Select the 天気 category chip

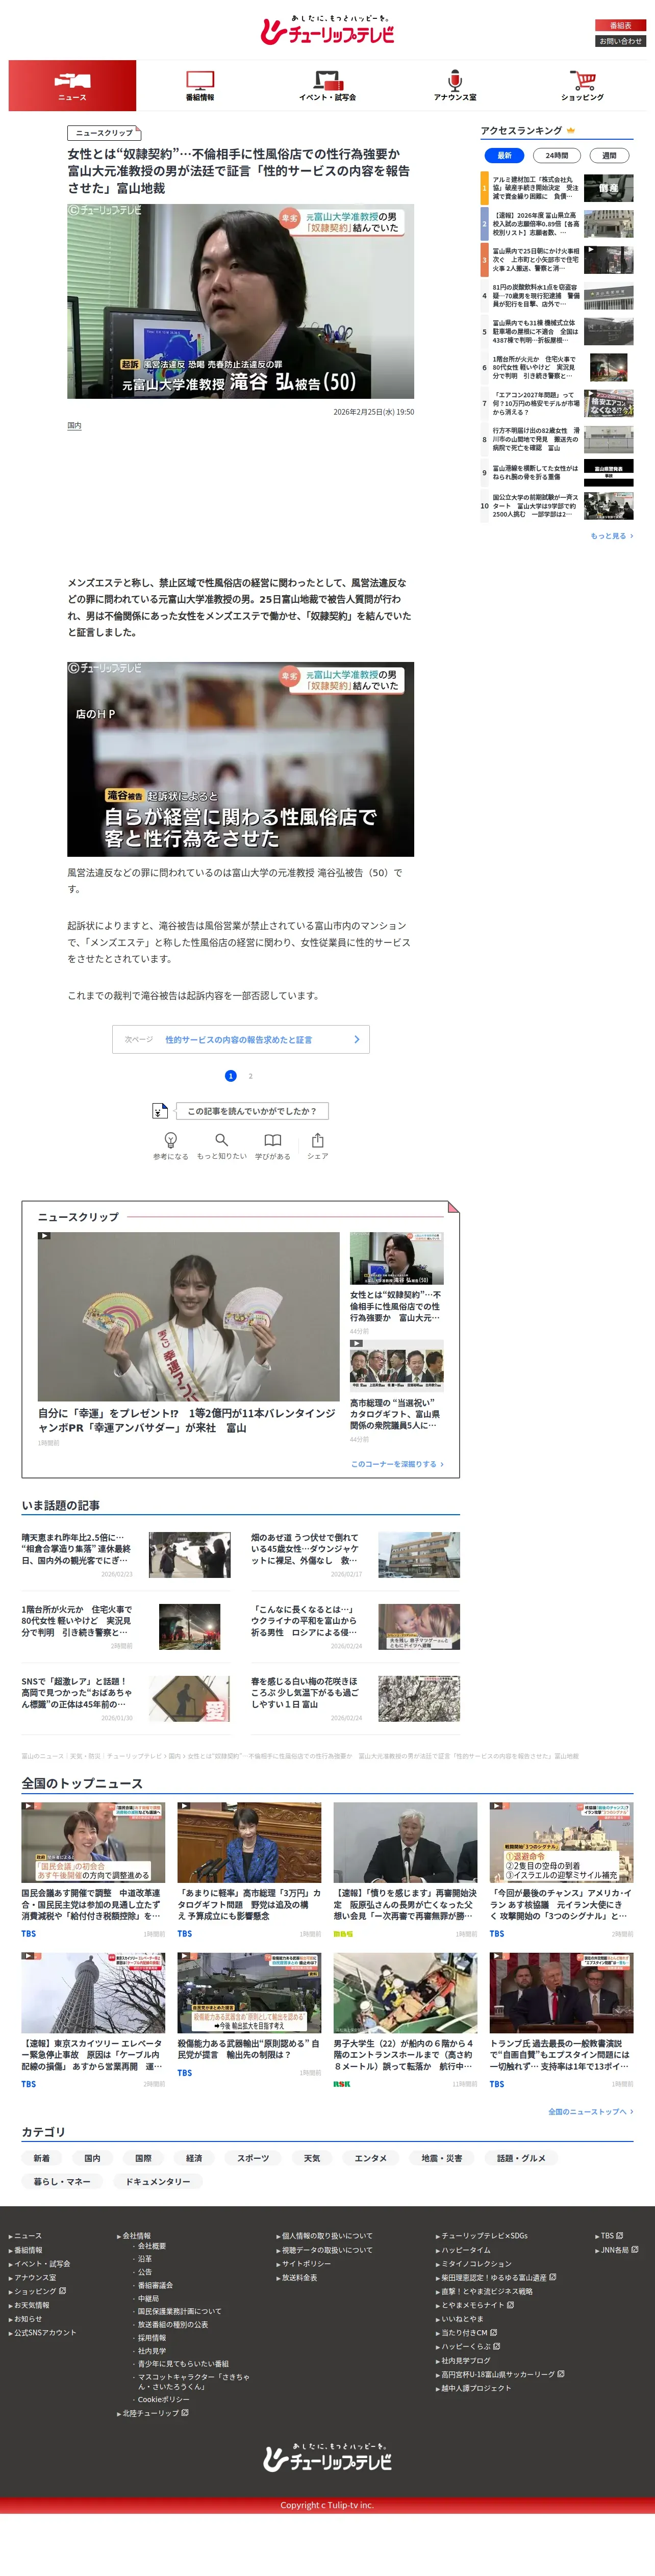[x=312, y=2158]
